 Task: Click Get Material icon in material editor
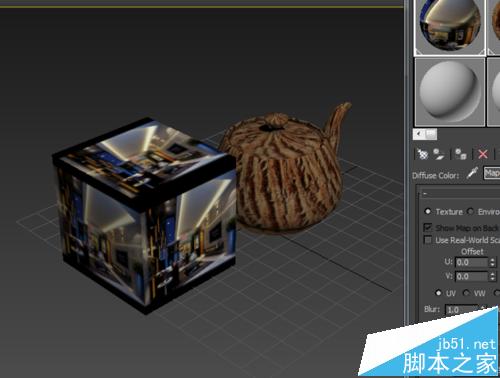point(422,154)
